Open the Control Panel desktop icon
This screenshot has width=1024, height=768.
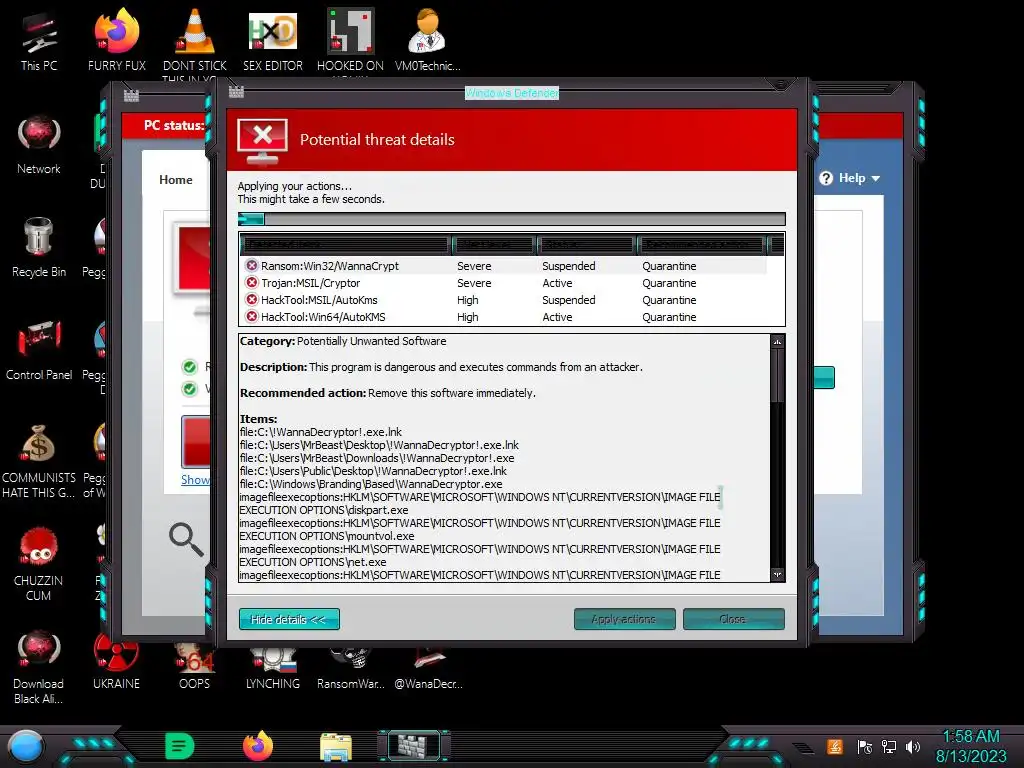pos(39,351)
